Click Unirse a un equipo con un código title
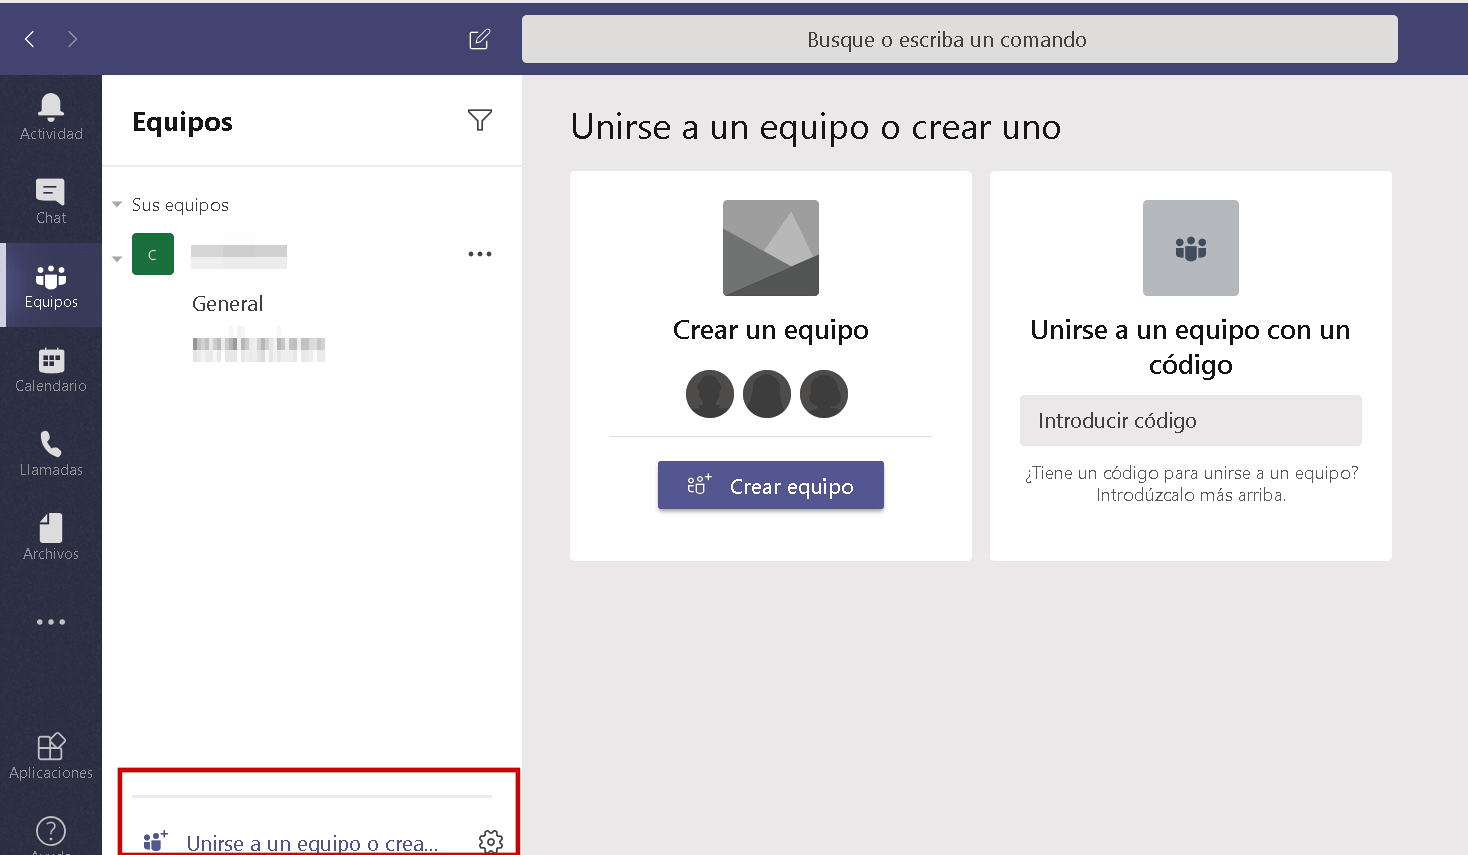1468x855 pixels. click(1191, 347)
